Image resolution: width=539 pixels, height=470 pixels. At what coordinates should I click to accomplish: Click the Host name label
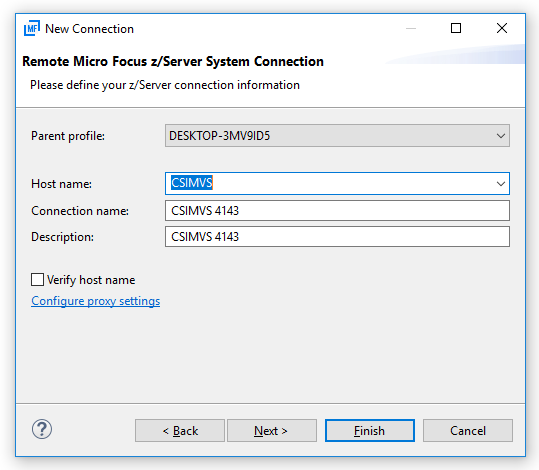62,184
